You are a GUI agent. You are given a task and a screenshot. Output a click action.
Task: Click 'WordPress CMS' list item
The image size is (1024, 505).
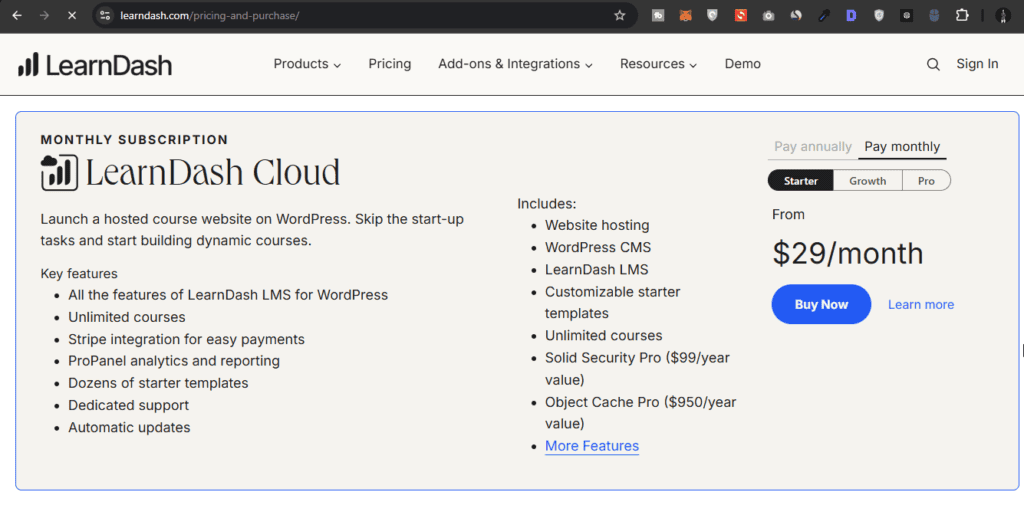pyautogui.click(x=598, y=248)
